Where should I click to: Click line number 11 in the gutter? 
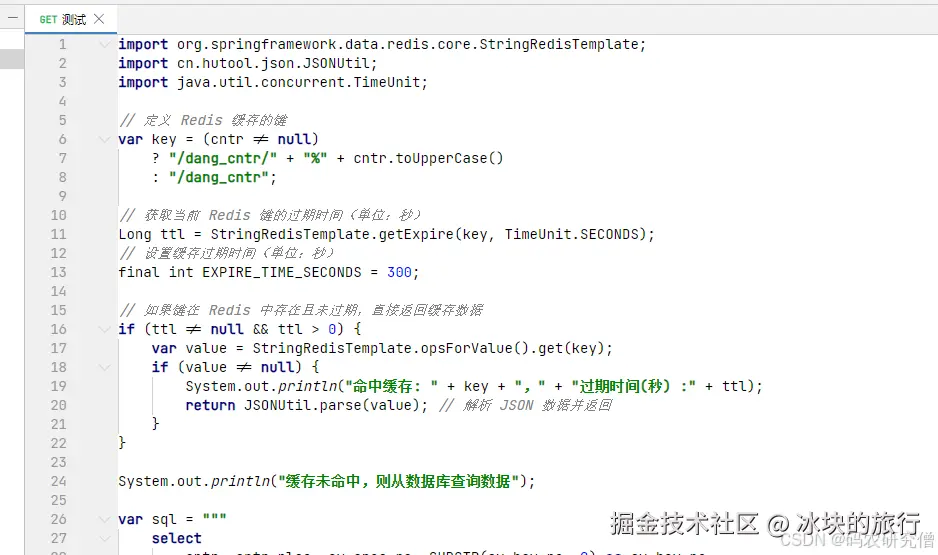tap(59, 234)
